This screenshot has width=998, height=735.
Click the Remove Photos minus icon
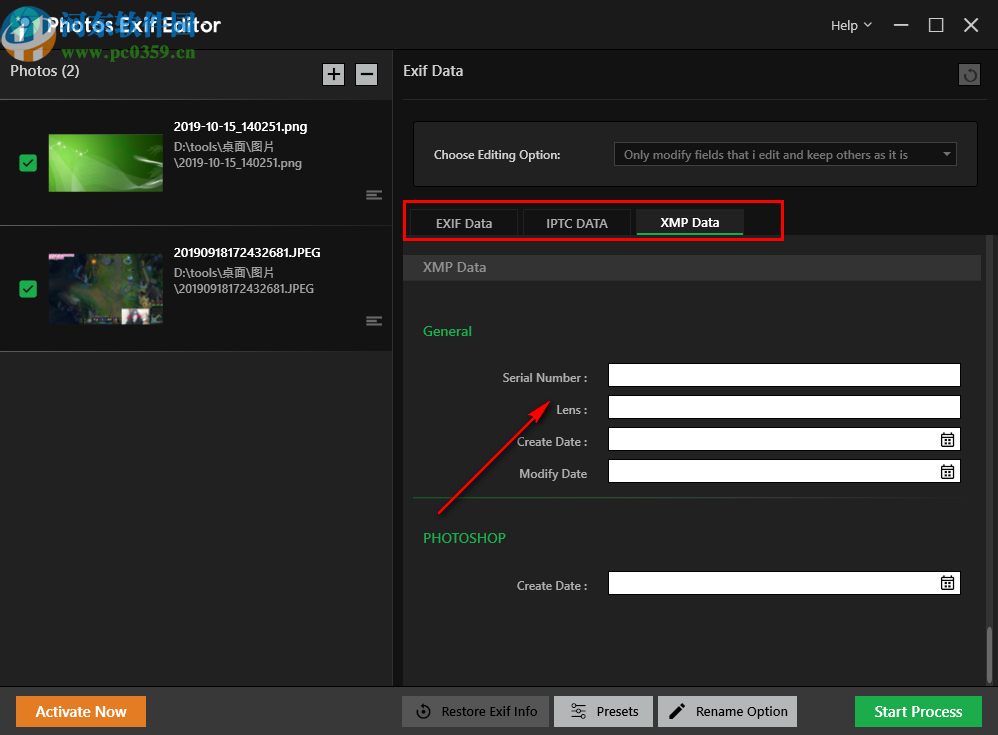point(366,74)
